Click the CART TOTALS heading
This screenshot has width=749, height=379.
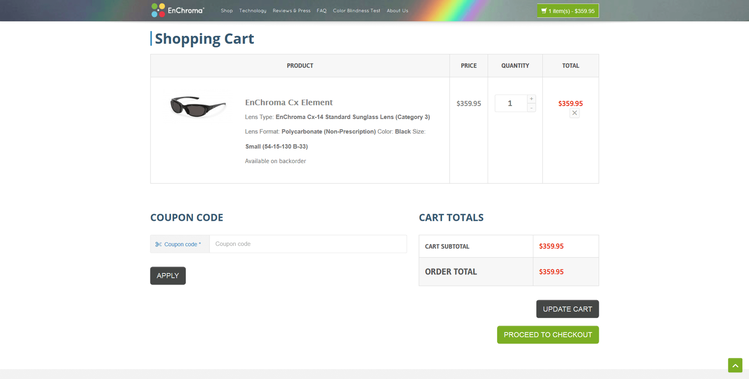point(451,217)
